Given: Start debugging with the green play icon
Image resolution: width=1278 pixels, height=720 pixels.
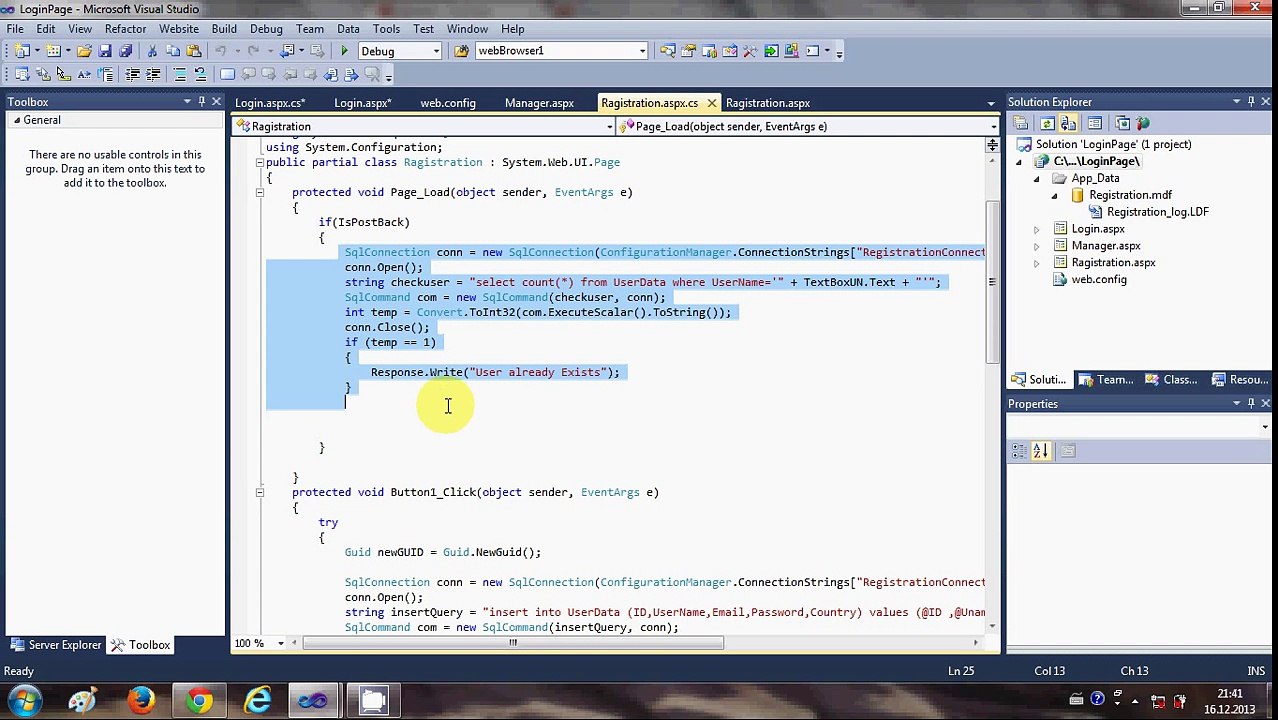Looking at the screenshot, I should [x=344, y=51].
